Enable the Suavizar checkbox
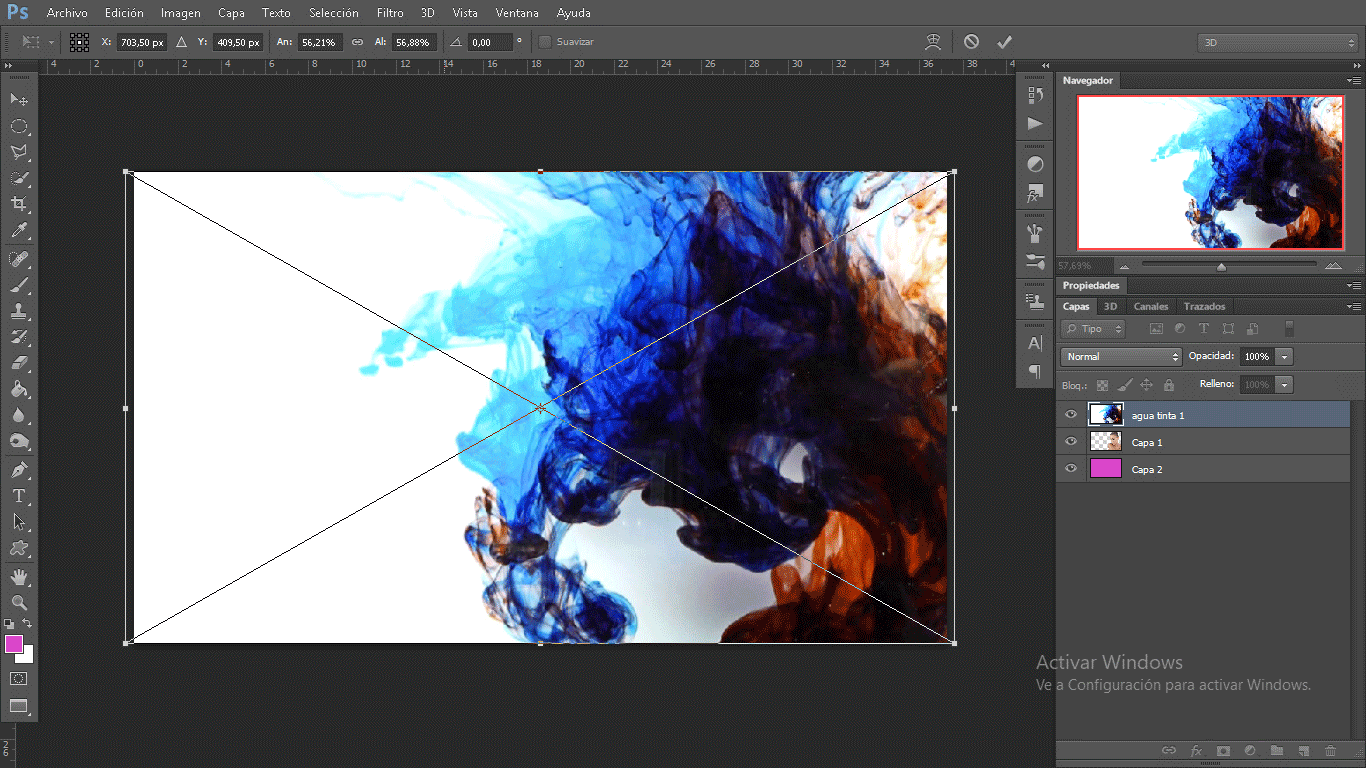This screenshot has width=1366, height=768. [545, 42]
